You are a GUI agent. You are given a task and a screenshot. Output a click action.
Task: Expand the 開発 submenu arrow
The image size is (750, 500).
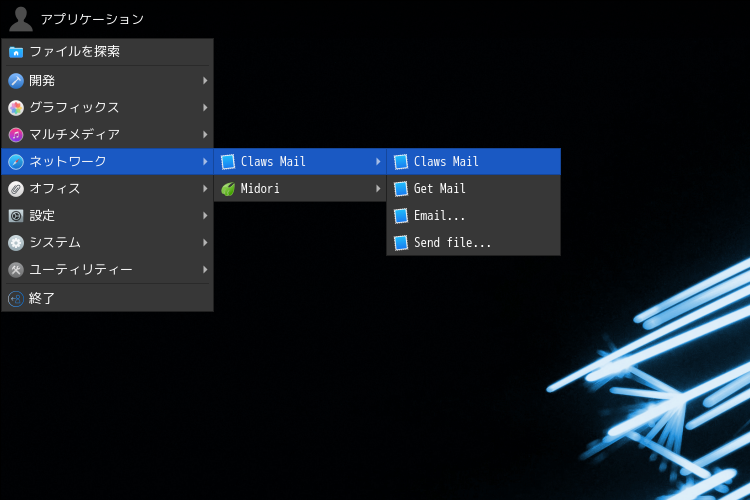click(205, 80)
